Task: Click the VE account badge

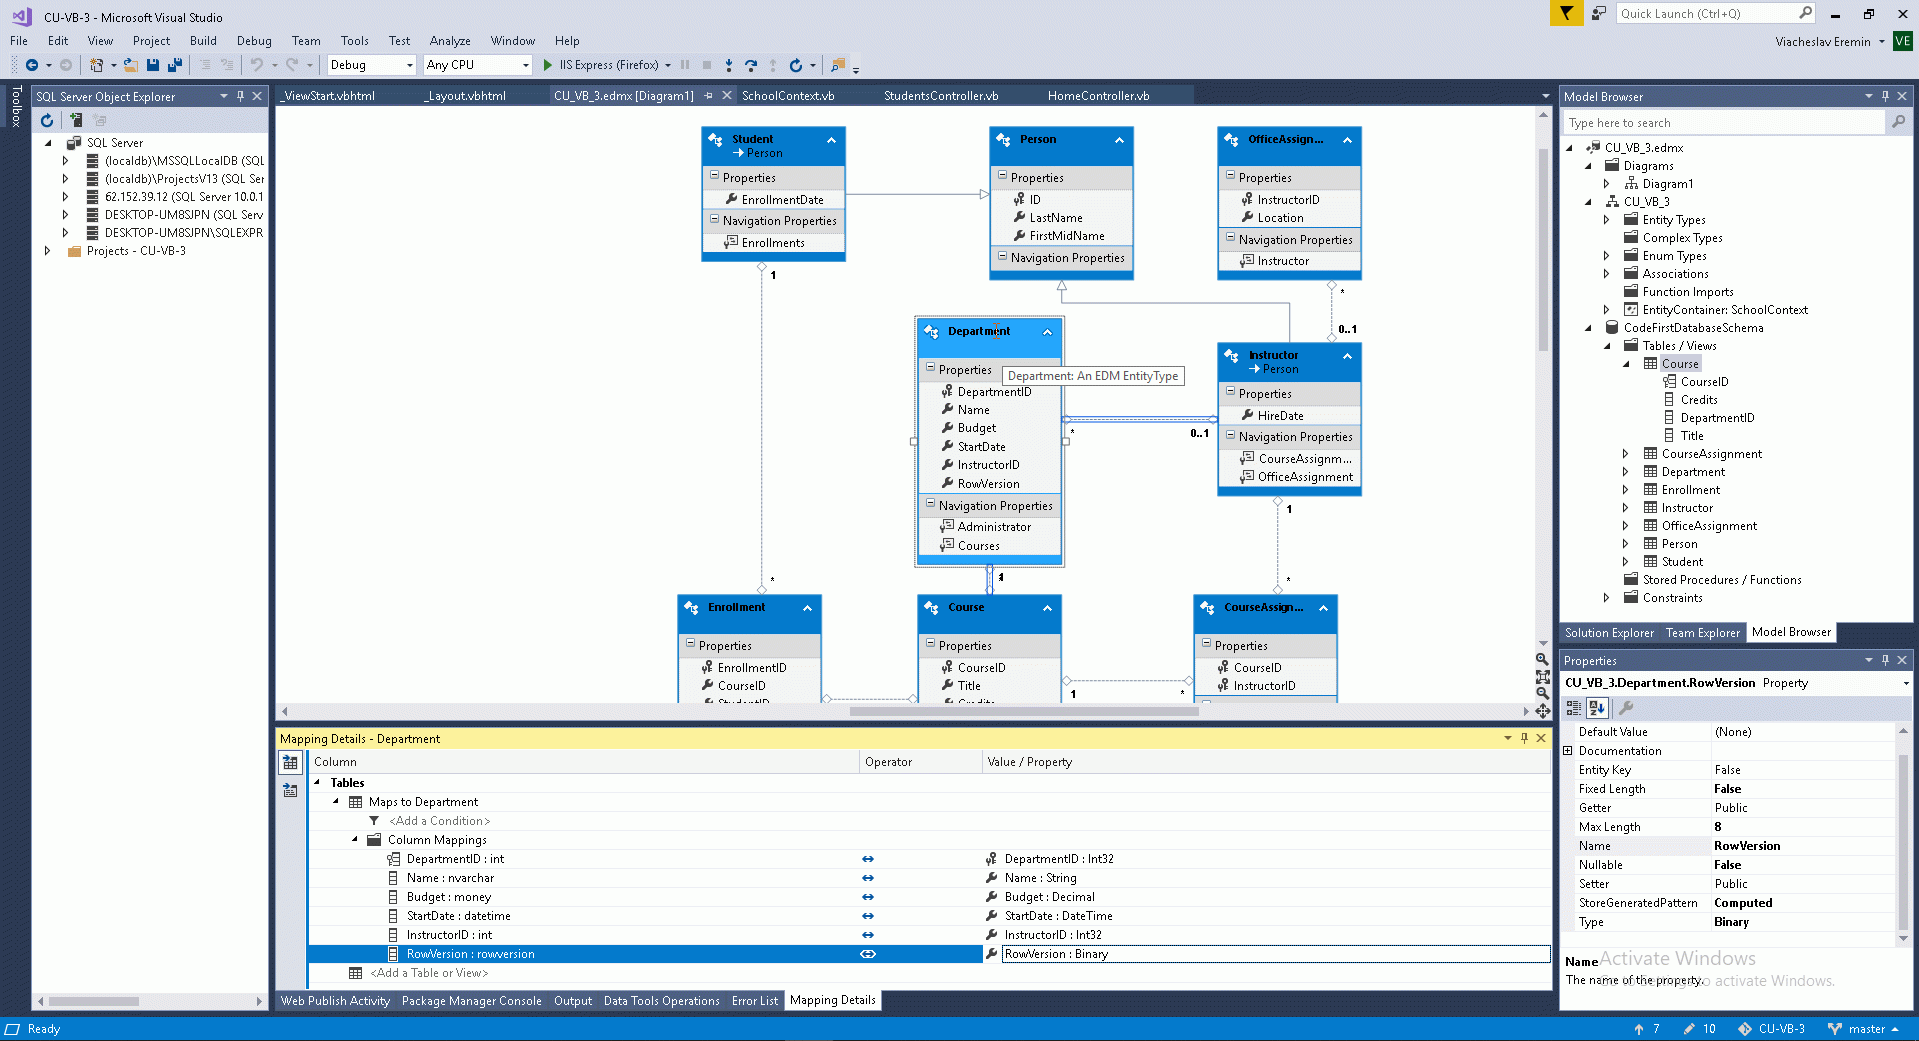Action: [x=1902, y=41]
